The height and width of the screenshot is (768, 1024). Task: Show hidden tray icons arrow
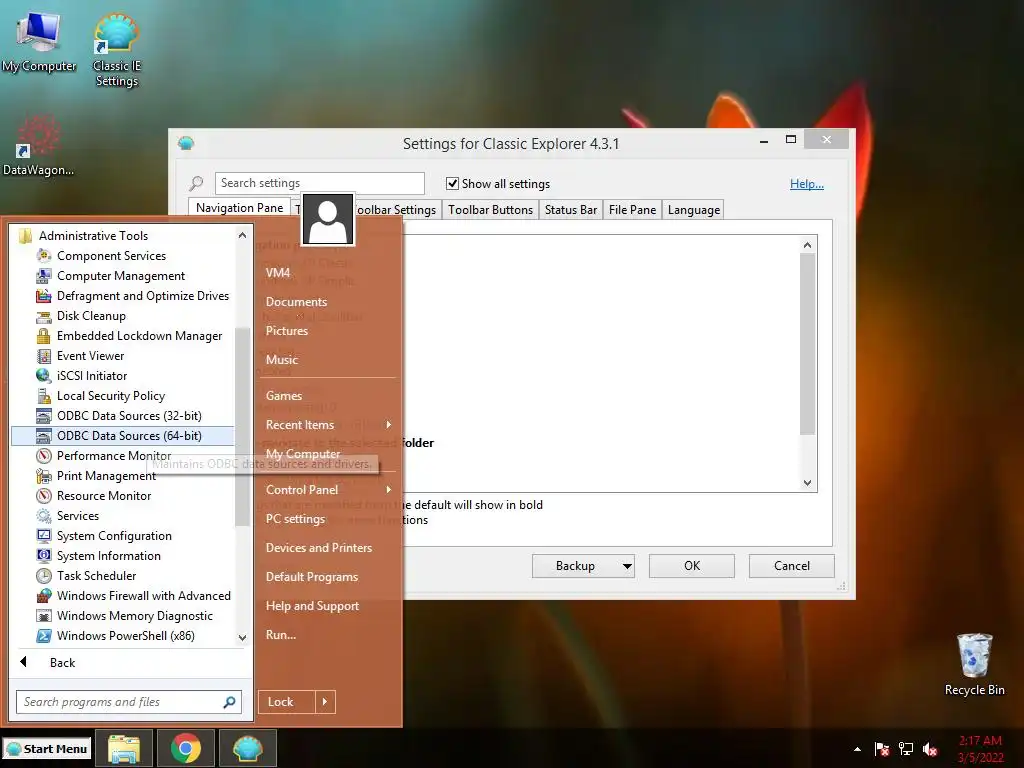tap(857, 749)
